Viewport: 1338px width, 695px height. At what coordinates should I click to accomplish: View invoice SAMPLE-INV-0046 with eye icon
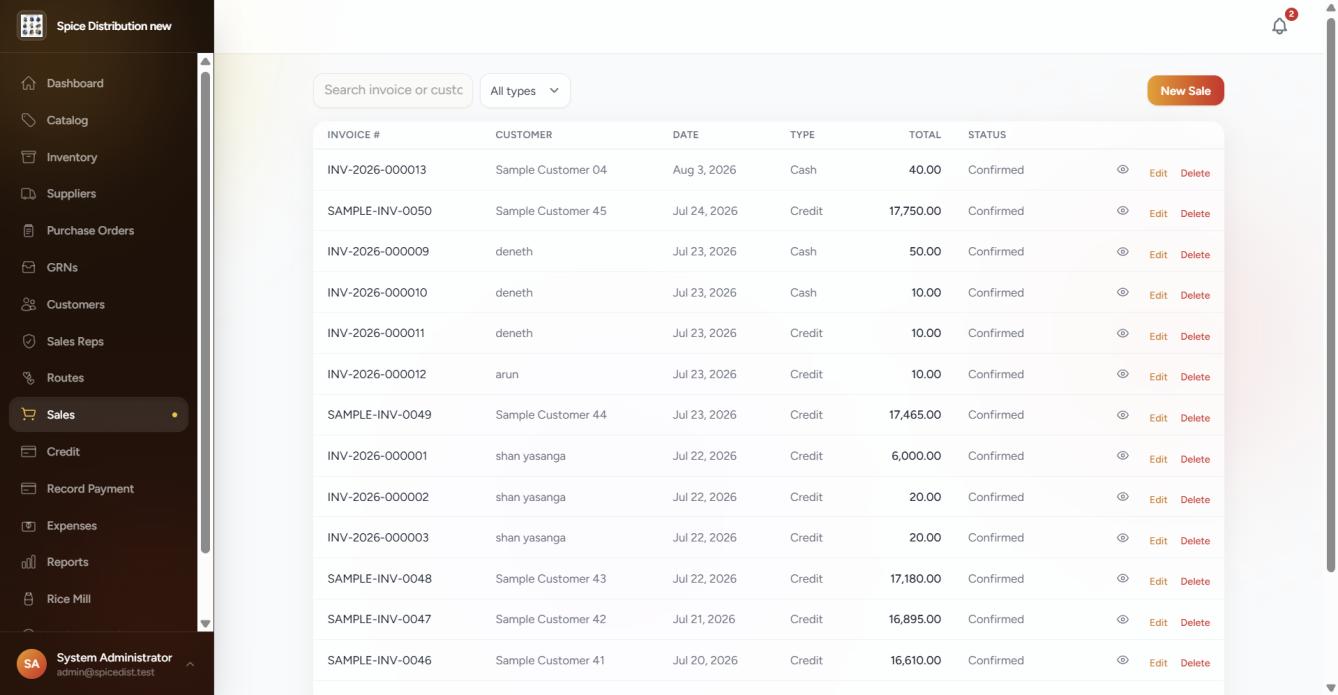click(x=1122, y=660)
